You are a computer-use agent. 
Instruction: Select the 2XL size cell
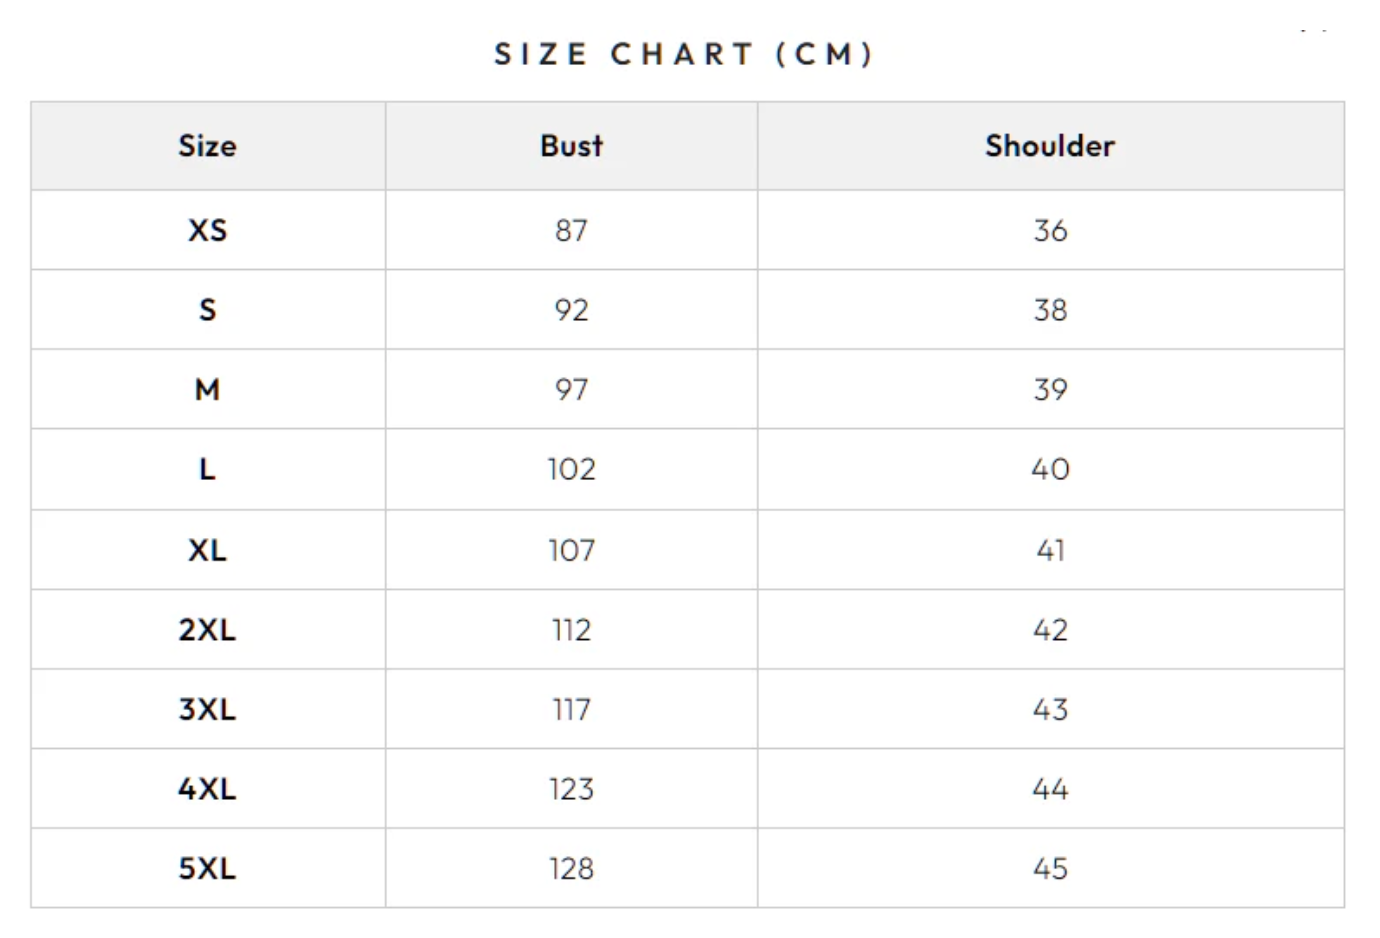(207, 630)
